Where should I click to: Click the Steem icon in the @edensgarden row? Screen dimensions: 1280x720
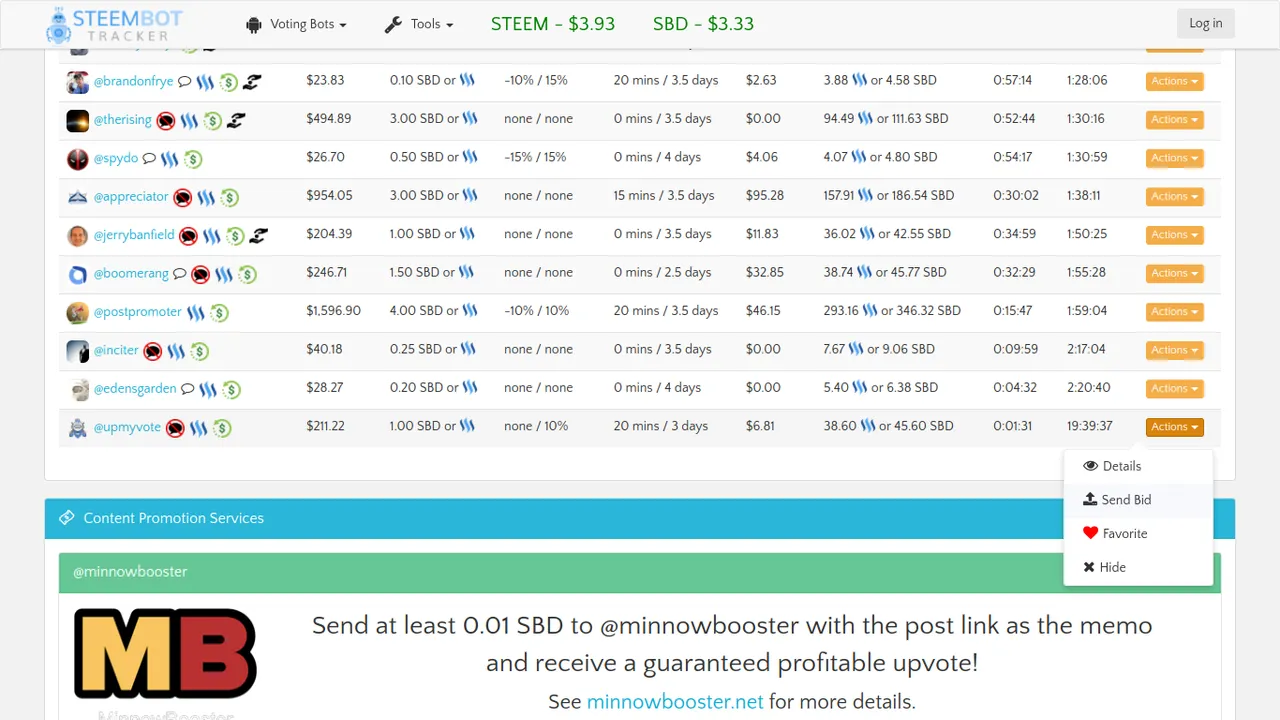pos(208,389)
